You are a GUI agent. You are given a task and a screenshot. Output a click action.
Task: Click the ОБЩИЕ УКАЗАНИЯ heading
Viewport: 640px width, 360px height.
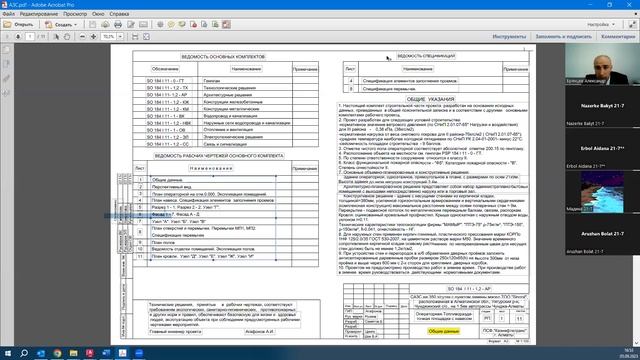coord(430,99)
